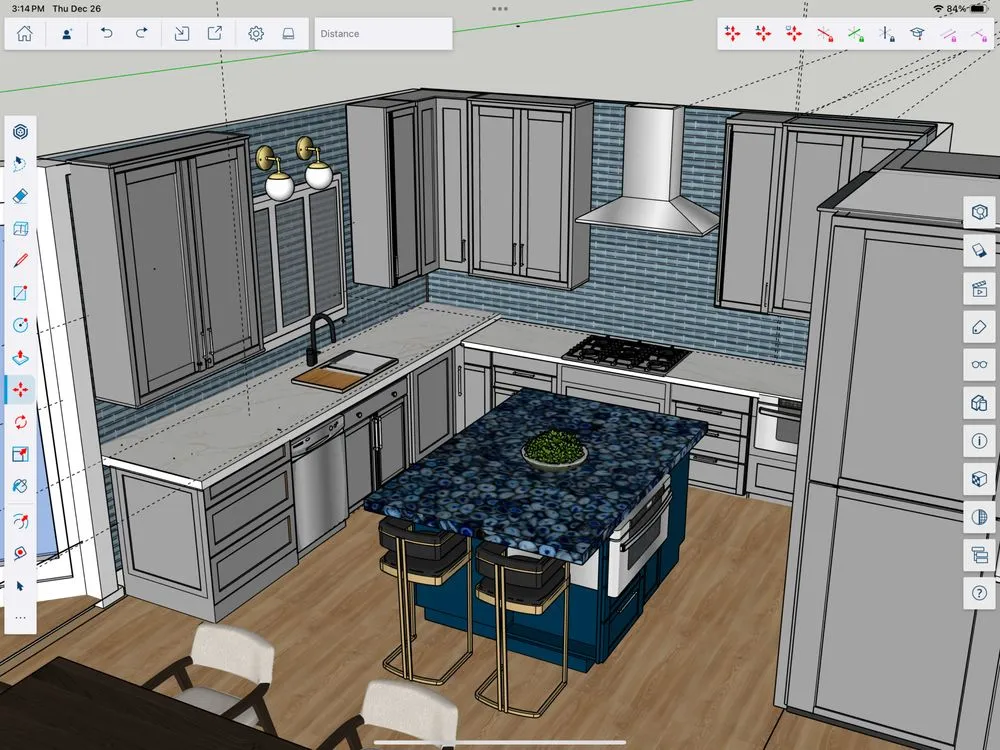
Task: Go to the Home screen
Action: point(25,34)
